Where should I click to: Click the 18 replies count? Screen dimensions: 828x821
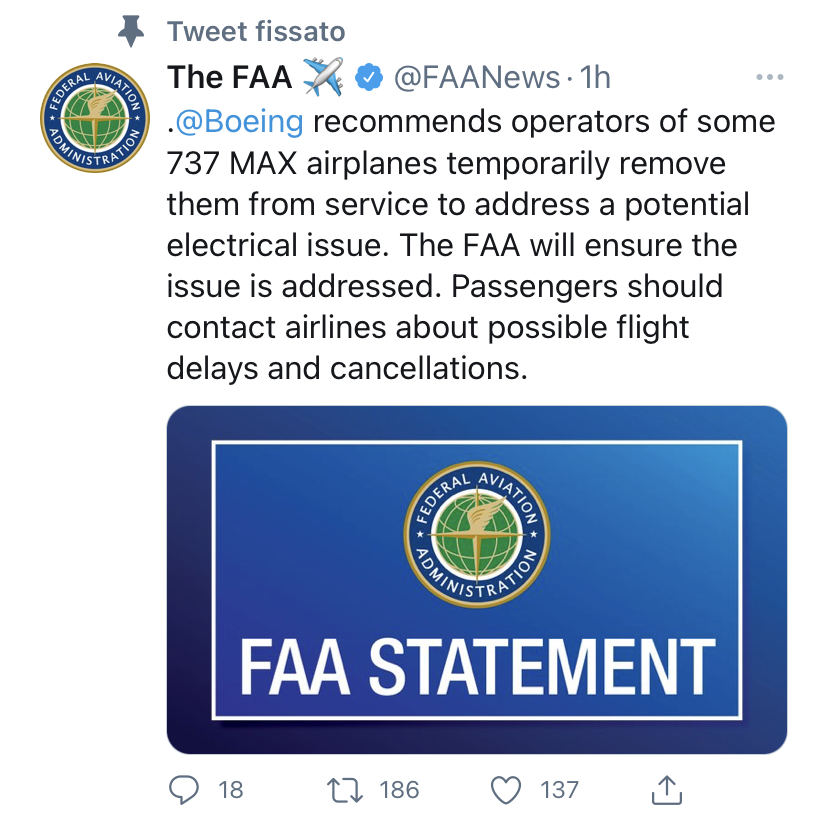point(230,790)
